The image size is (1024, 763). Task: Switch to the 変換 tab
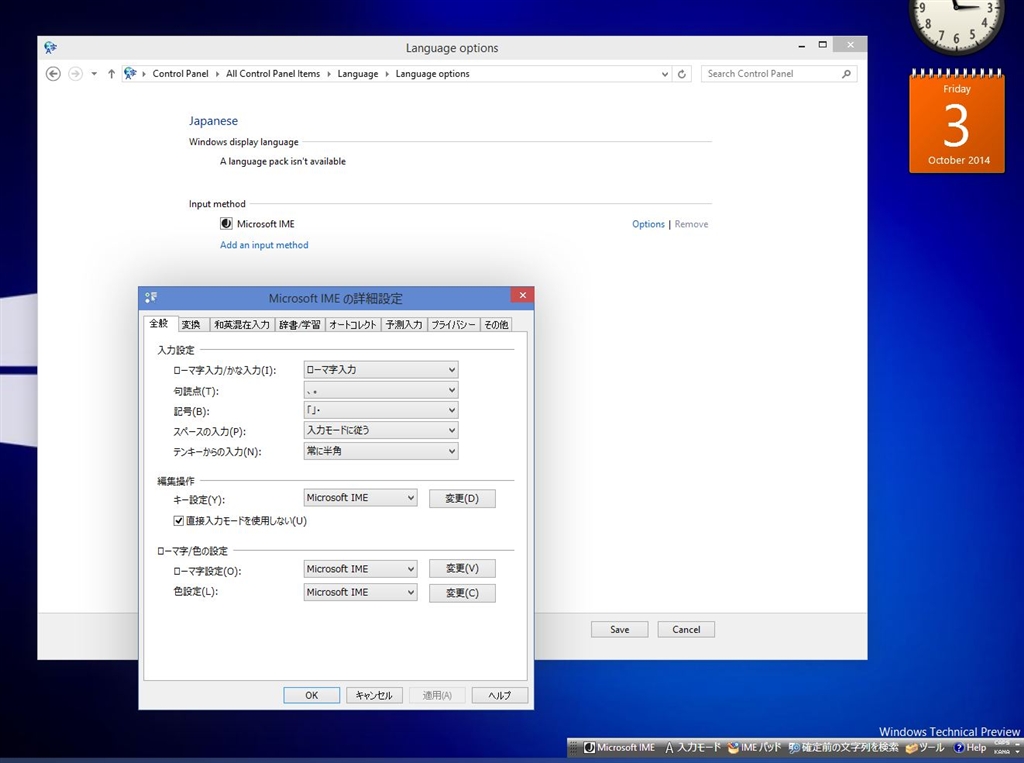pos(190,324)
